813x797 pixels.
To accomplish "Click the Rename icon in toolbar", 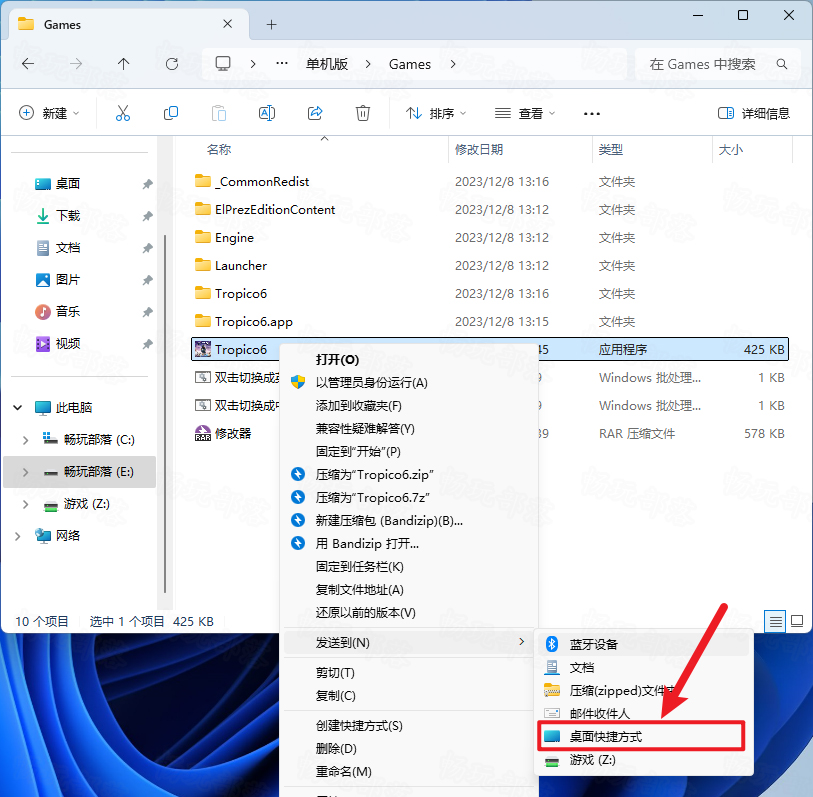I will coord(267,113).
